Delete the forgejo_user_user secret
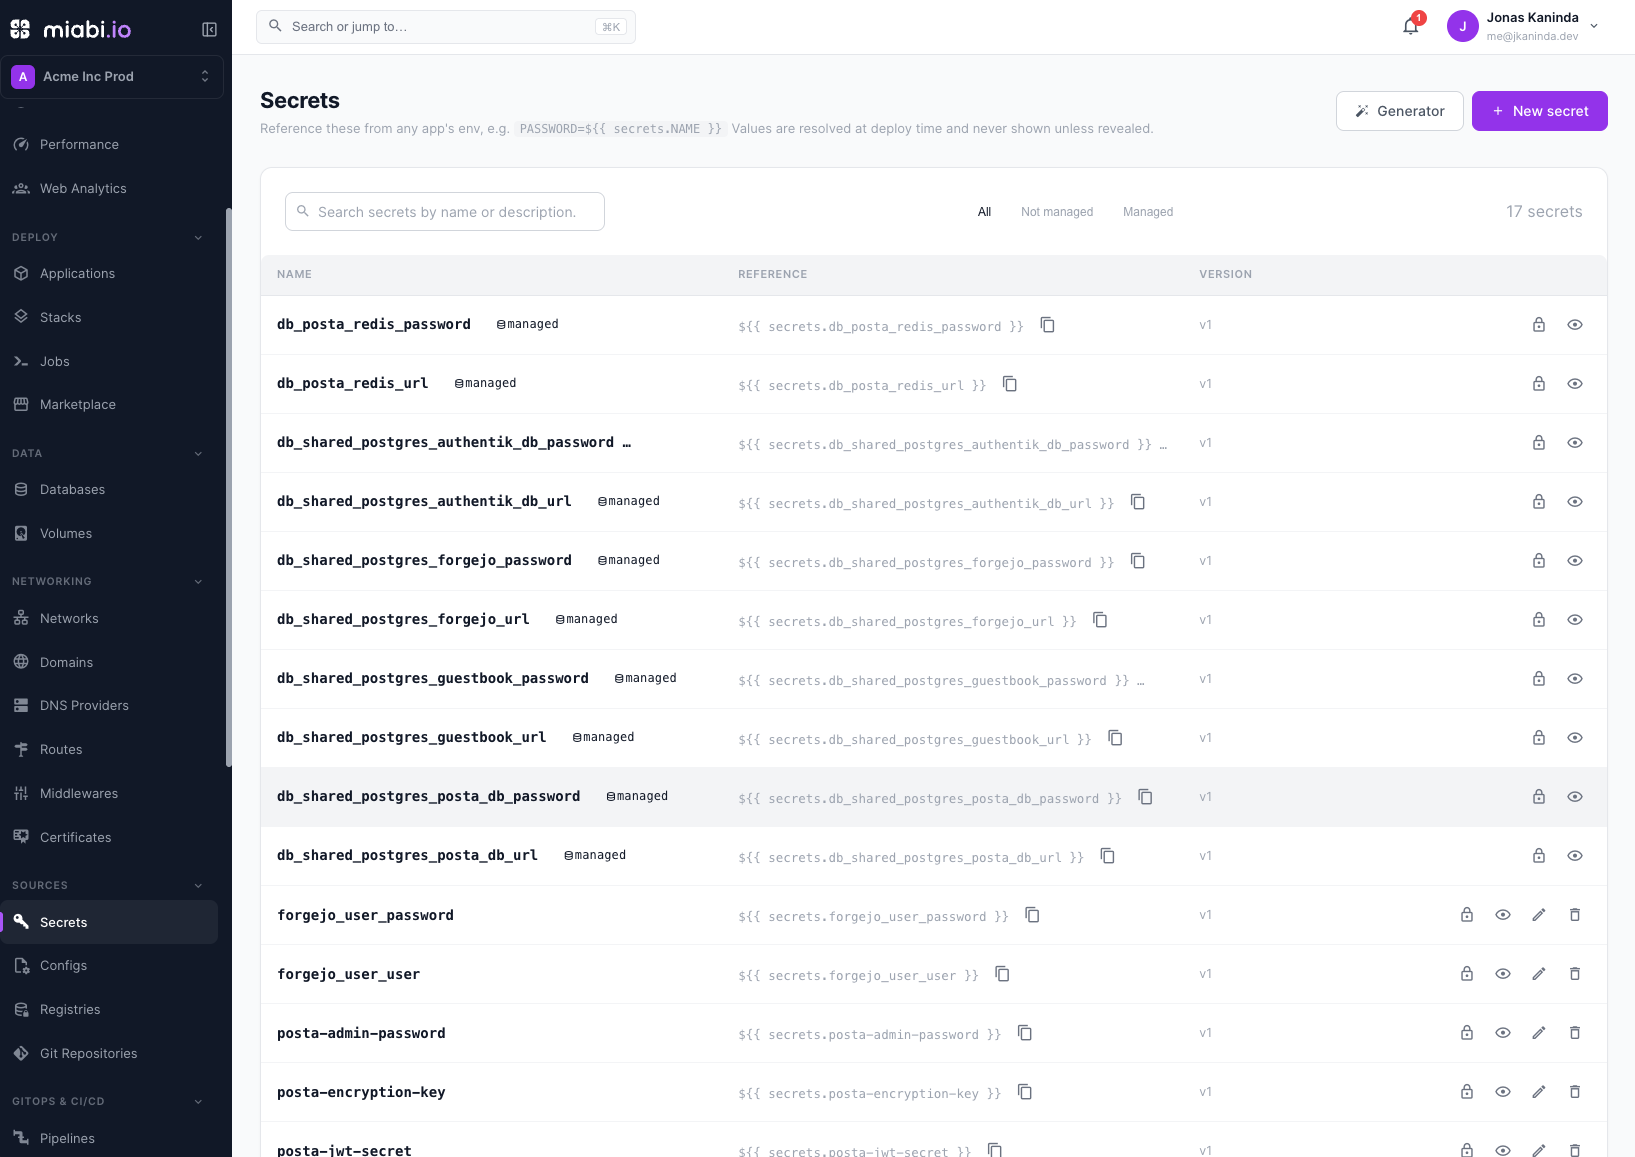This screenshot has height=1157, width=1635. [1575, 974]
